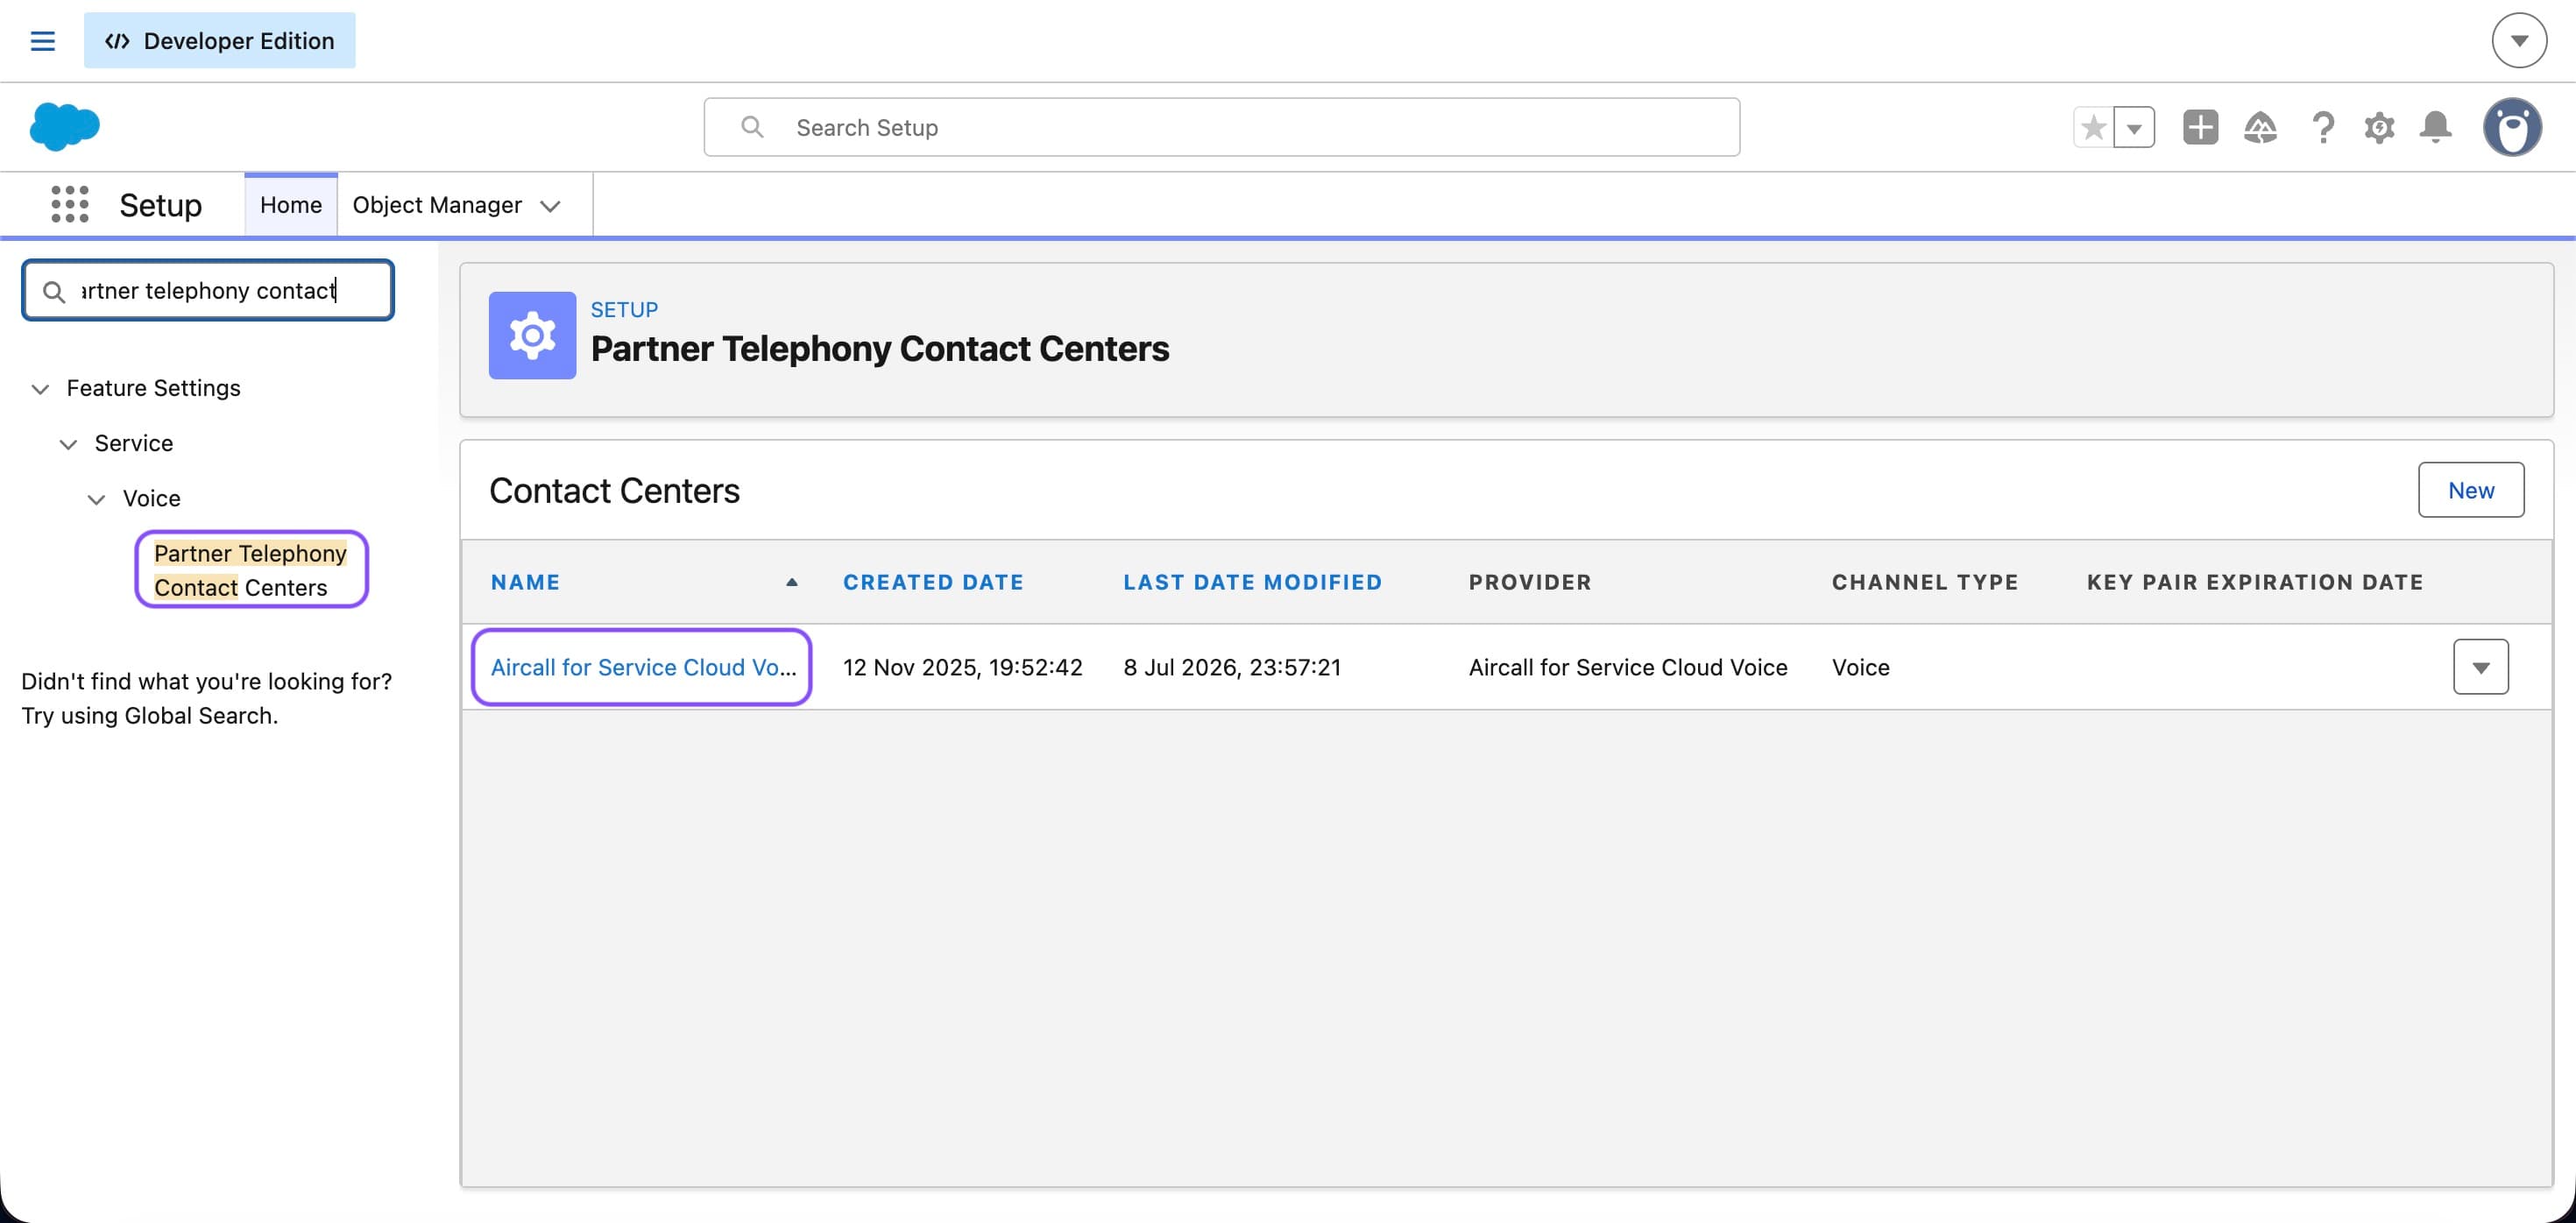Image resolution: width=2576 pixels, height=1223 pixels.
Task: Click the SETUP breadcrumb label
Action: click(x=624, y=310)
